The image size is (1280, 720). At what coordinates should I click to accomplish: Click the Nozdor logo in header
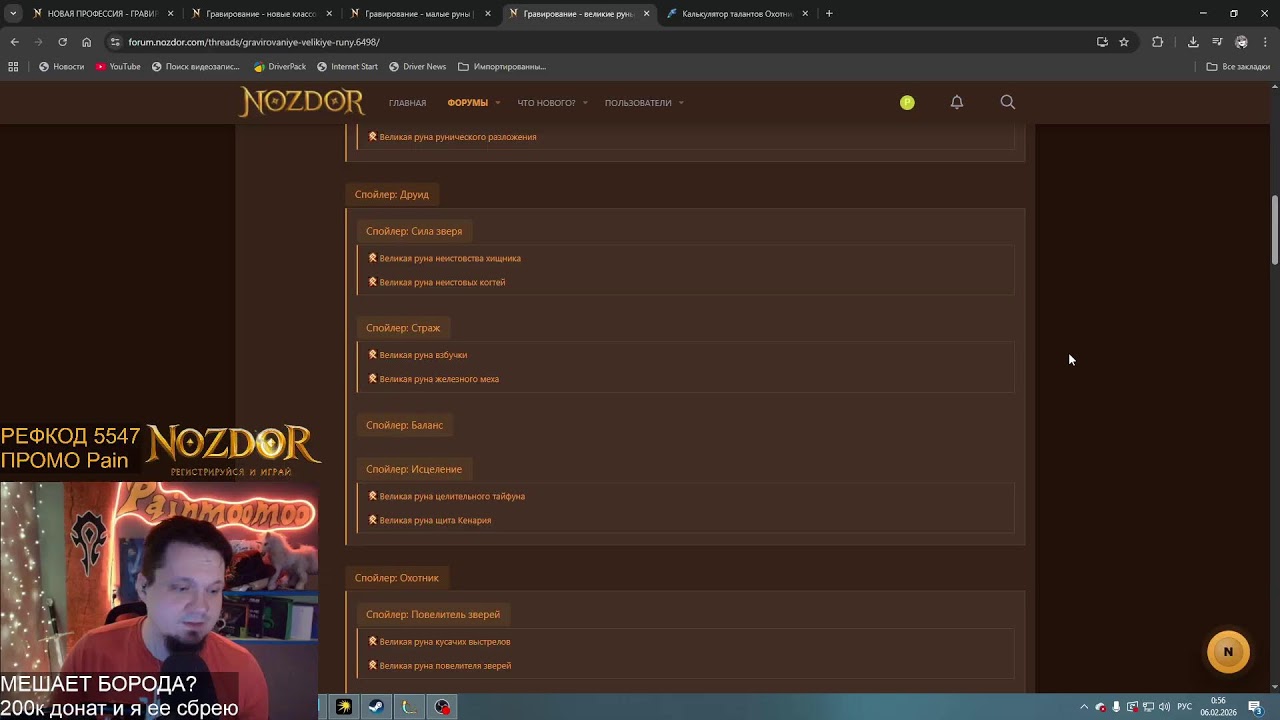(302, 102)
